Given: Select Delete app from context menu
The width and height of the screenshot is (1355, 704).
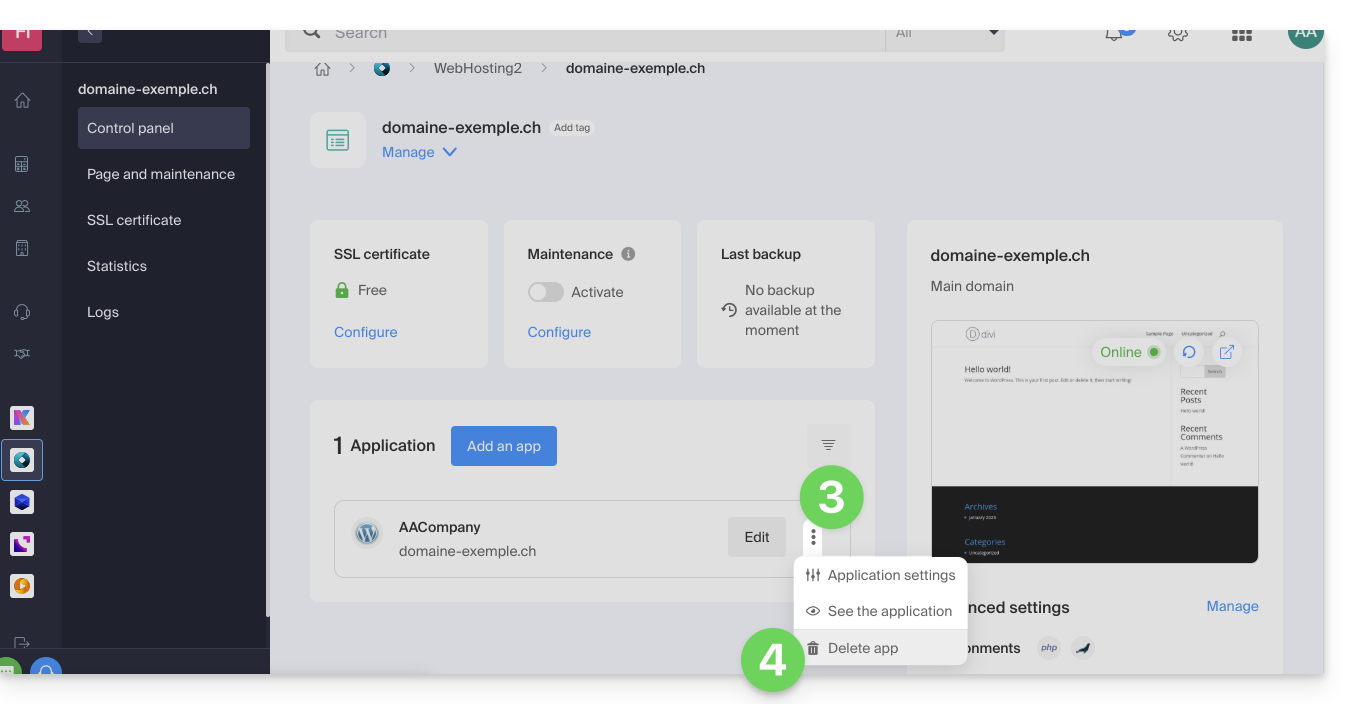Looking at the screenshot, I should (x=862, y=648).
